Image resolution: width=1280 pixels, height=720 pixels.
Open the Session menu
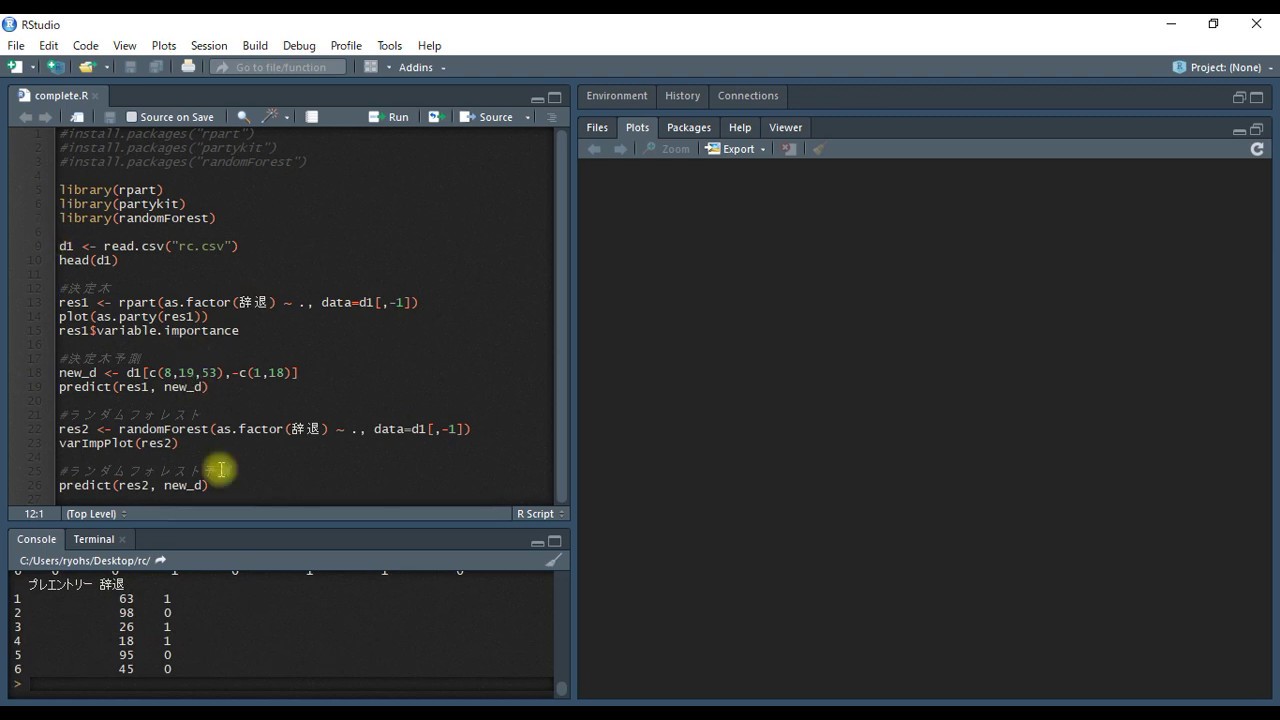point(209,46)
